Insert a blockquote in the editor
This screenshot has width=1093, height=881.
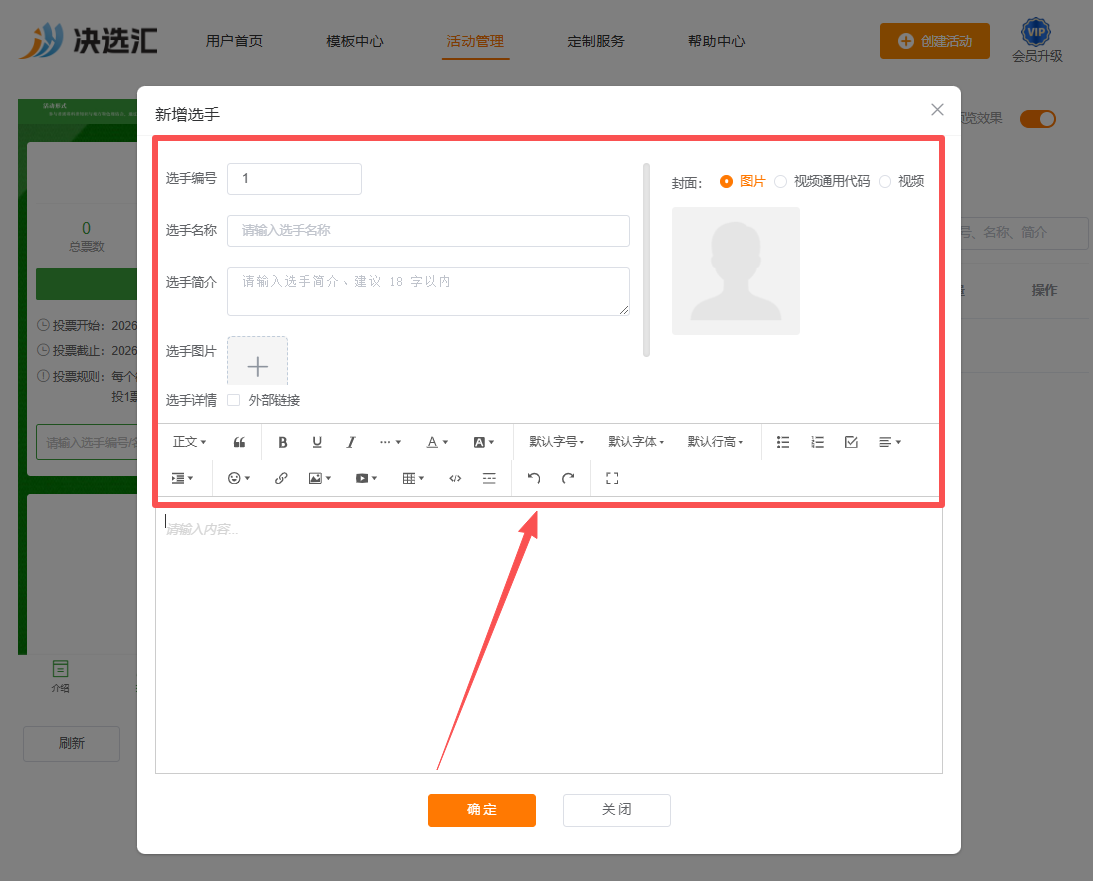pos(239,442)
